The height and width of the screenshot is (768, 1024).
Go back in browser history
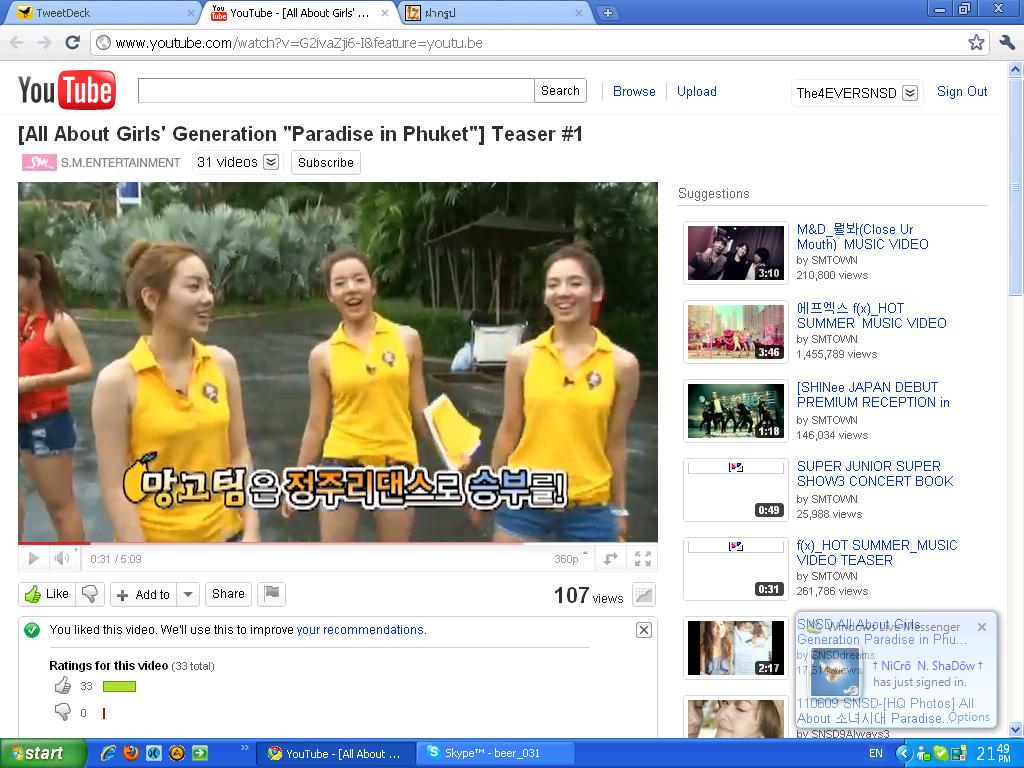click(16, 43)
